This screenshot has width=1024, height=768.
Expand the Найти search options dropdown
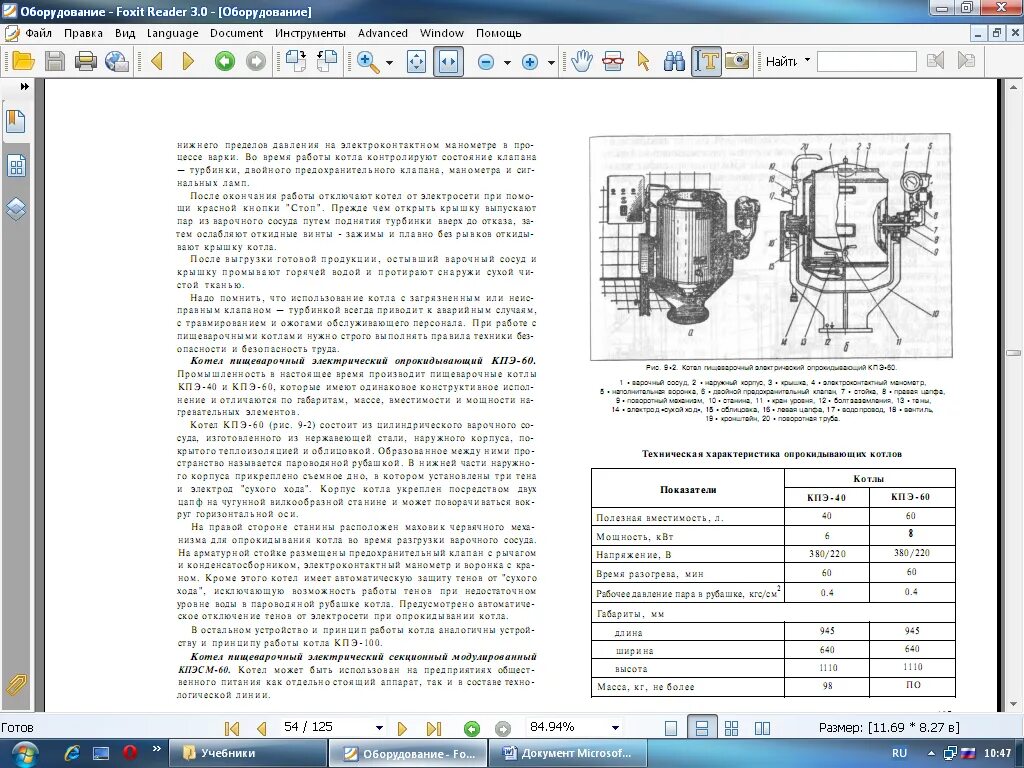[x=807, y=61]
